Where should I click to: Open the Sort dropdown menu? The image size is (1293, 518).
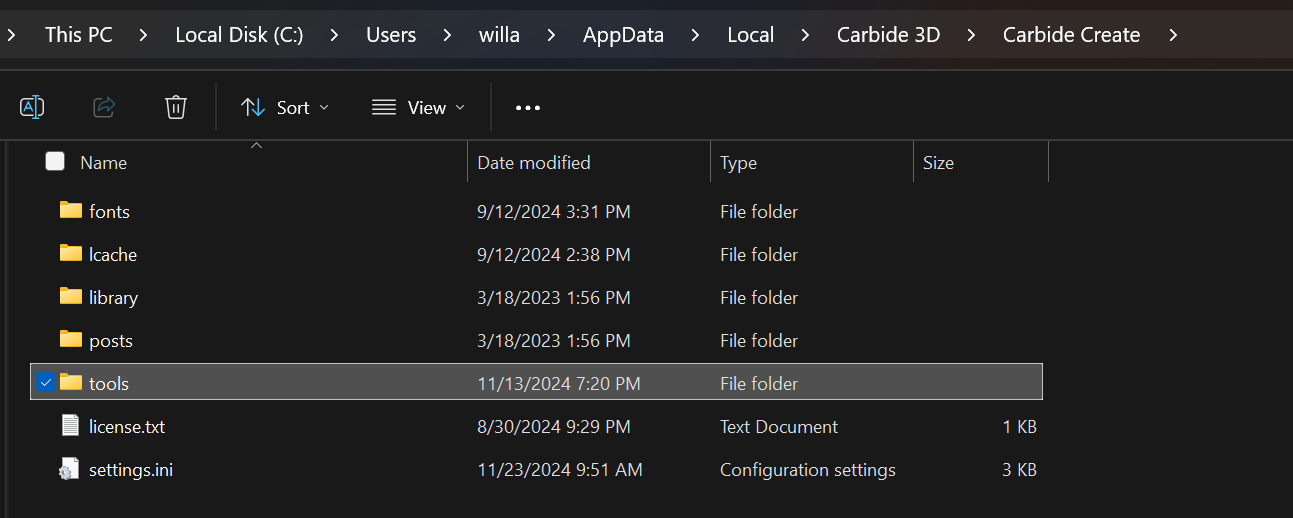point(285,107)
